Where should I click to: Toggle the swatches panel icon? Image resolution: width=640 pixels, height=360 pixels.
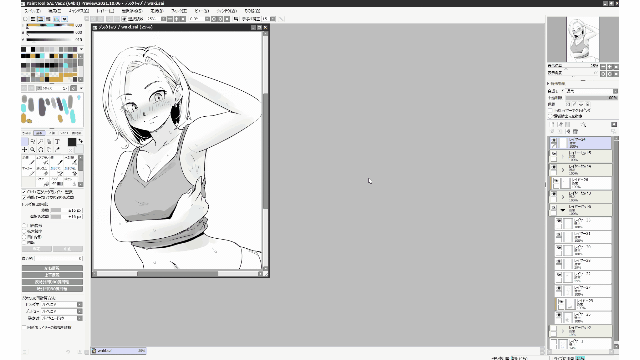coord(56,19)
